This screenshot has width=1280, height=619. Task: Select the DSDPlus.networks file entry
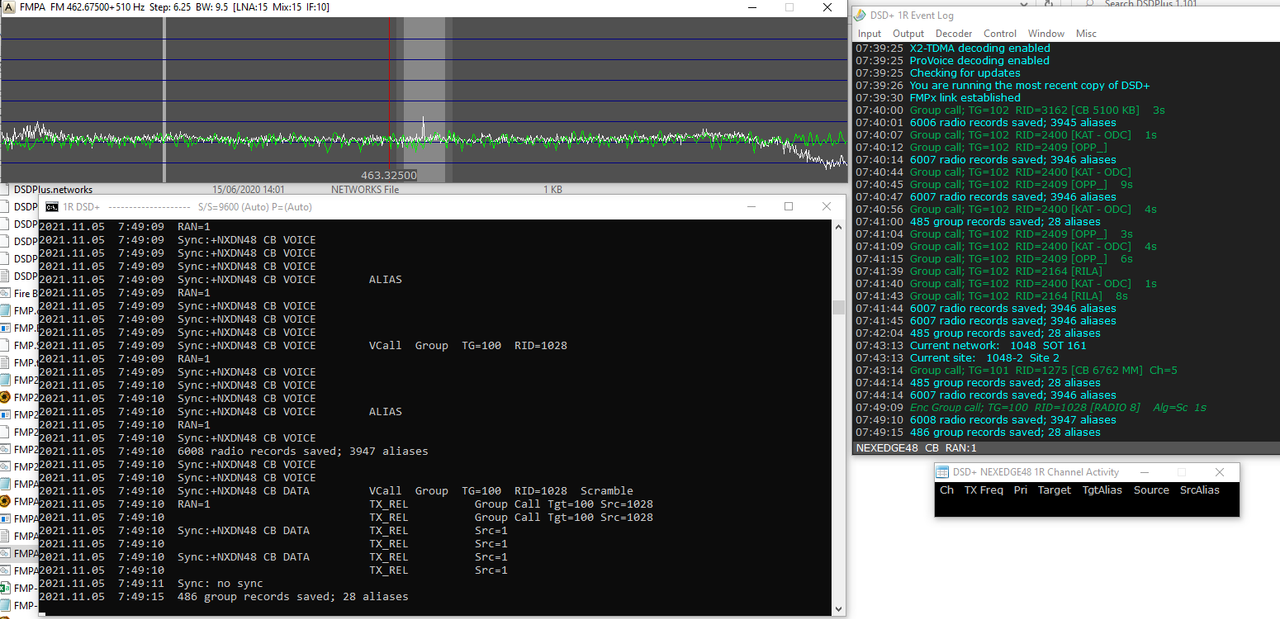click(54, 189)
